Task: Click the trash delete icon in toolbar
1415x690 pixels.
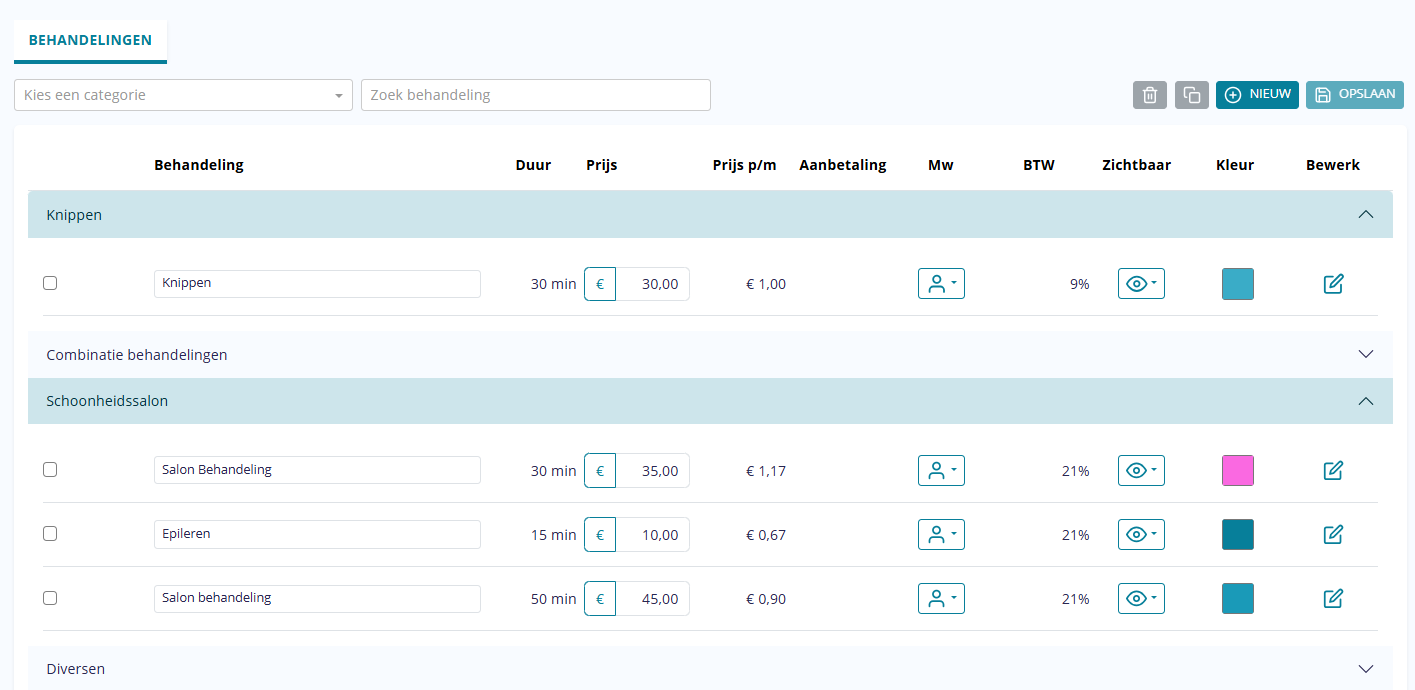Action: [x=1150, y=95]
